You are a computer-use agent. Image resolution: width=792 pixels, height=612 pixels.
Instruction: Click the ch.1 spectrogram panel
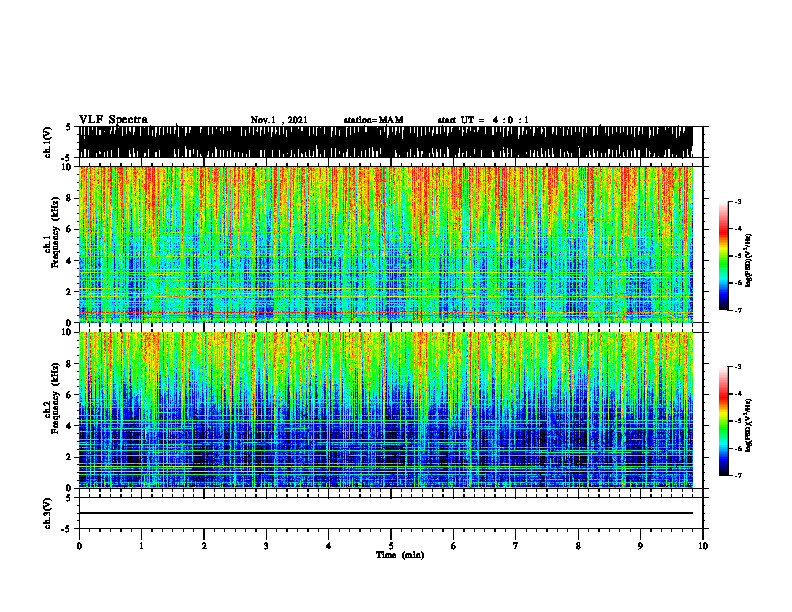[x=385, y=244]
